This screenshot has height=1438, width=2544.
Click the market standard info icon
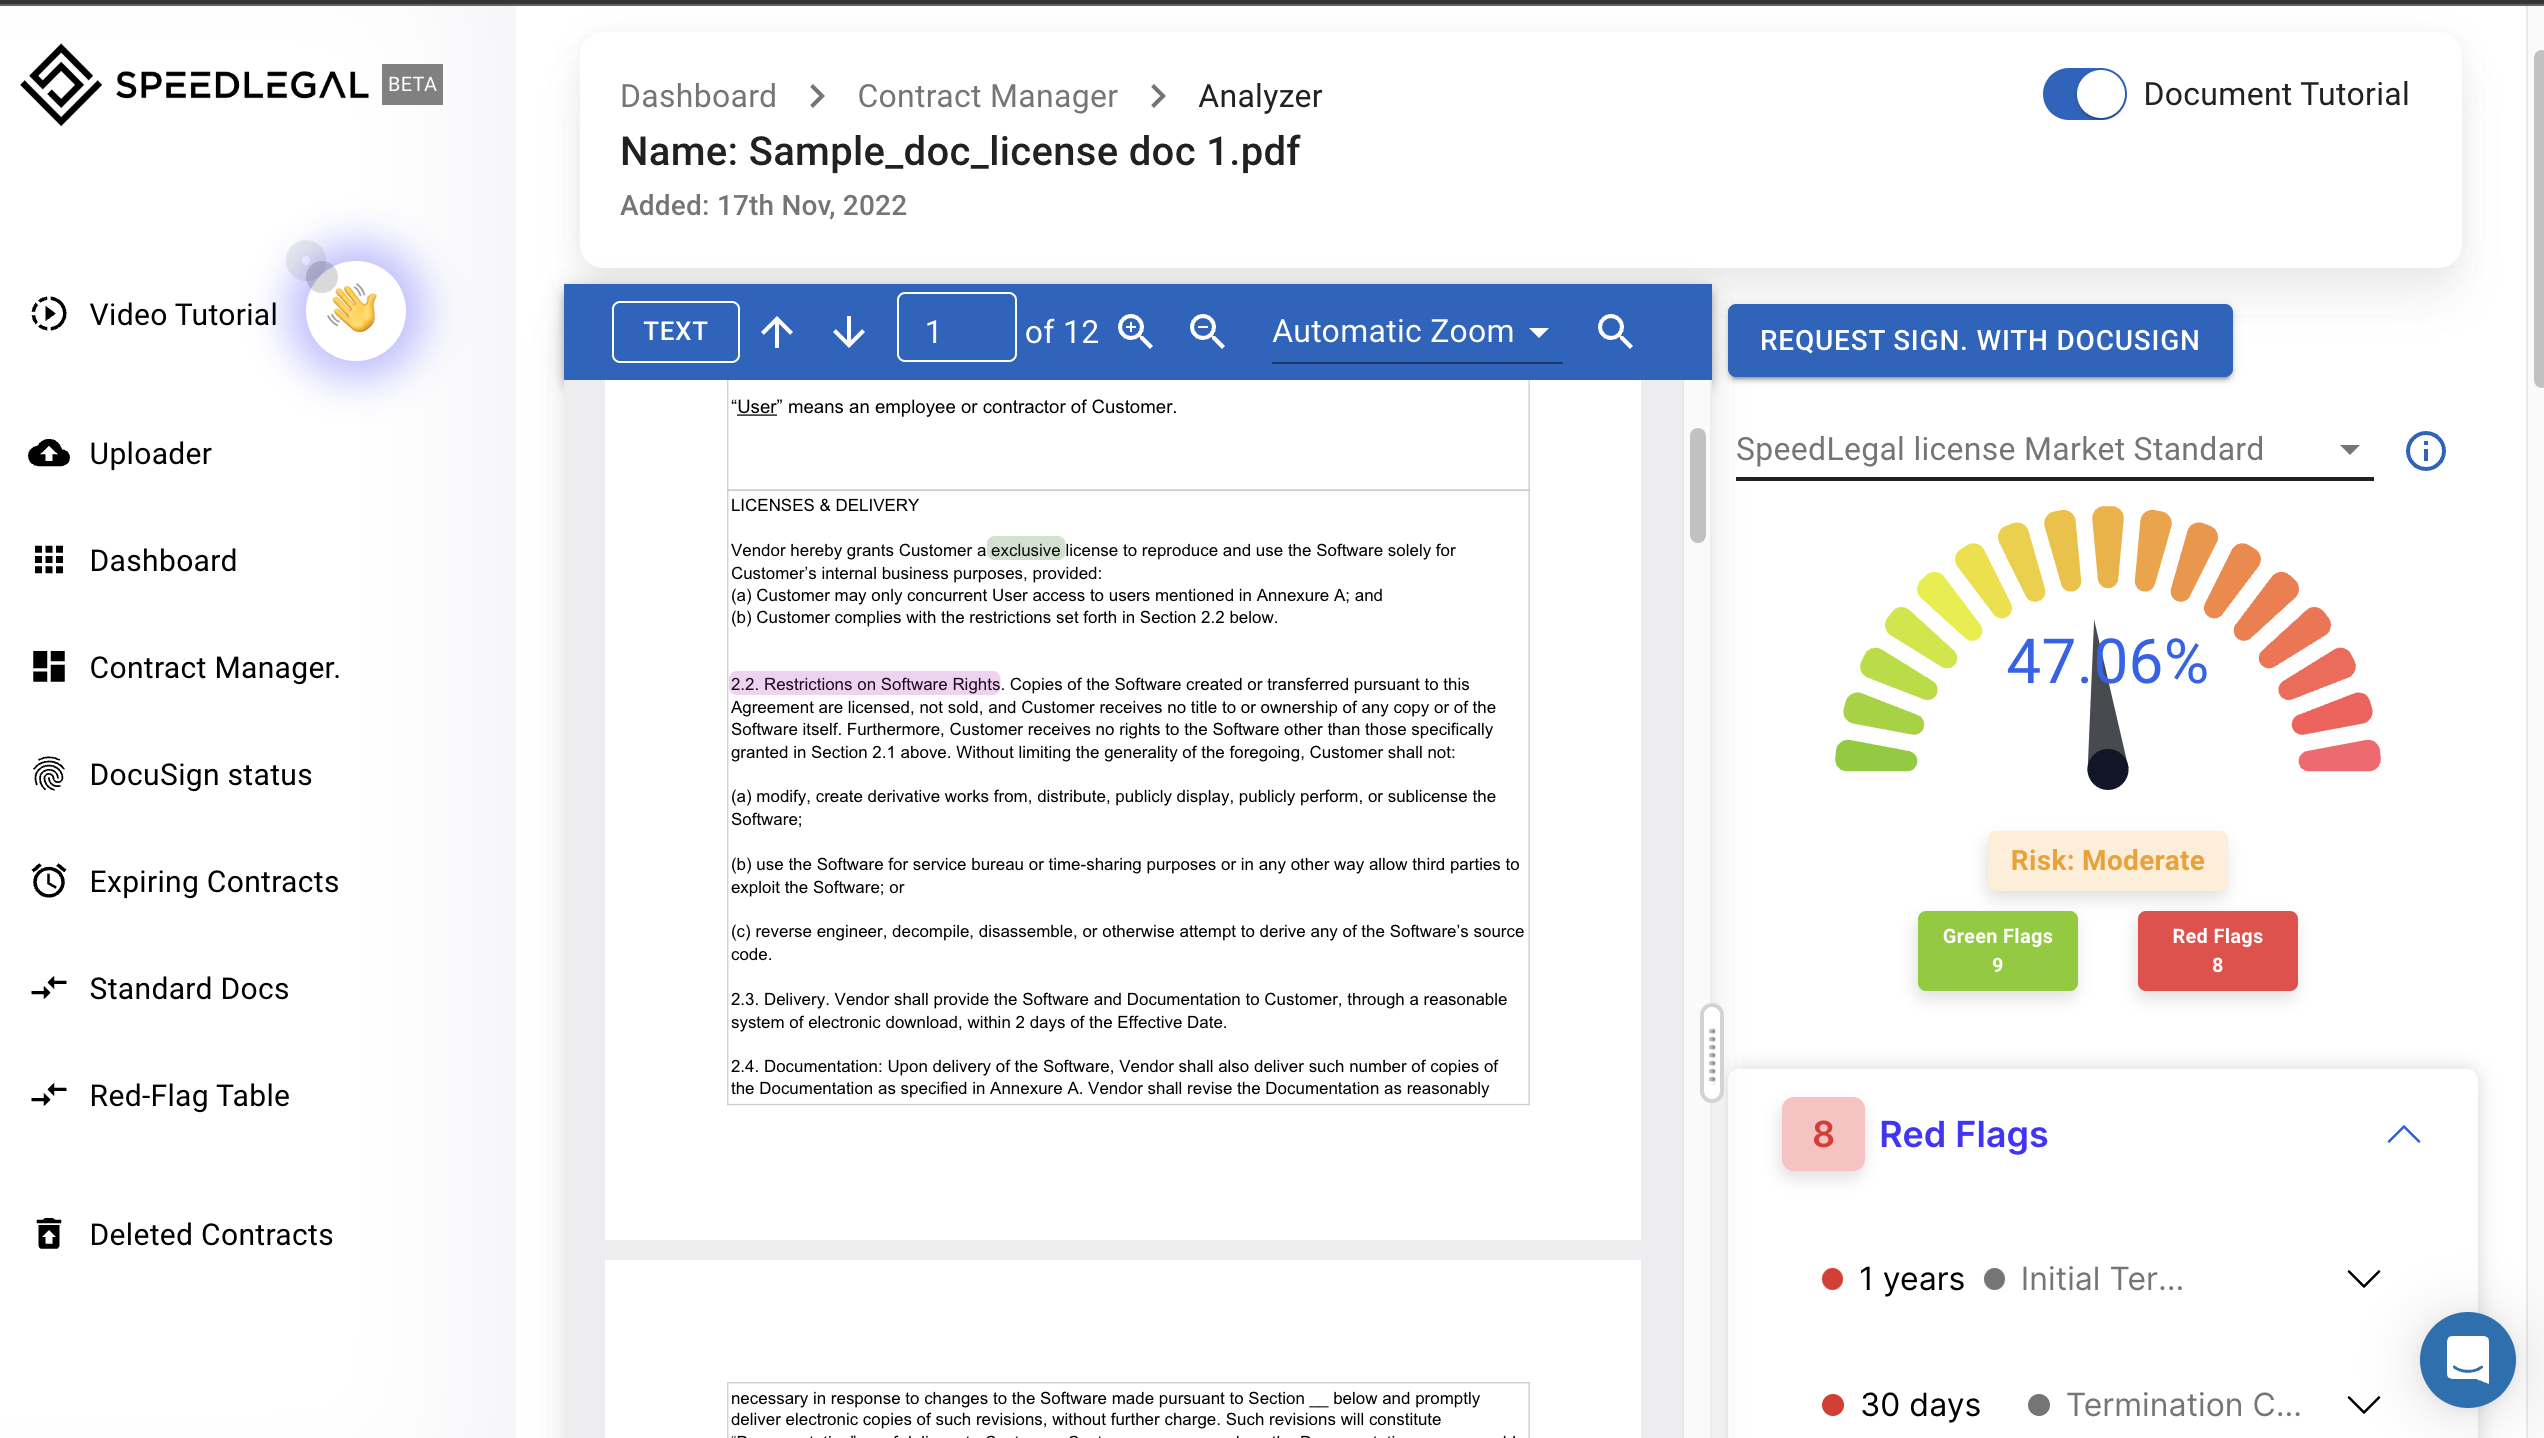[x=2425, y=451]
